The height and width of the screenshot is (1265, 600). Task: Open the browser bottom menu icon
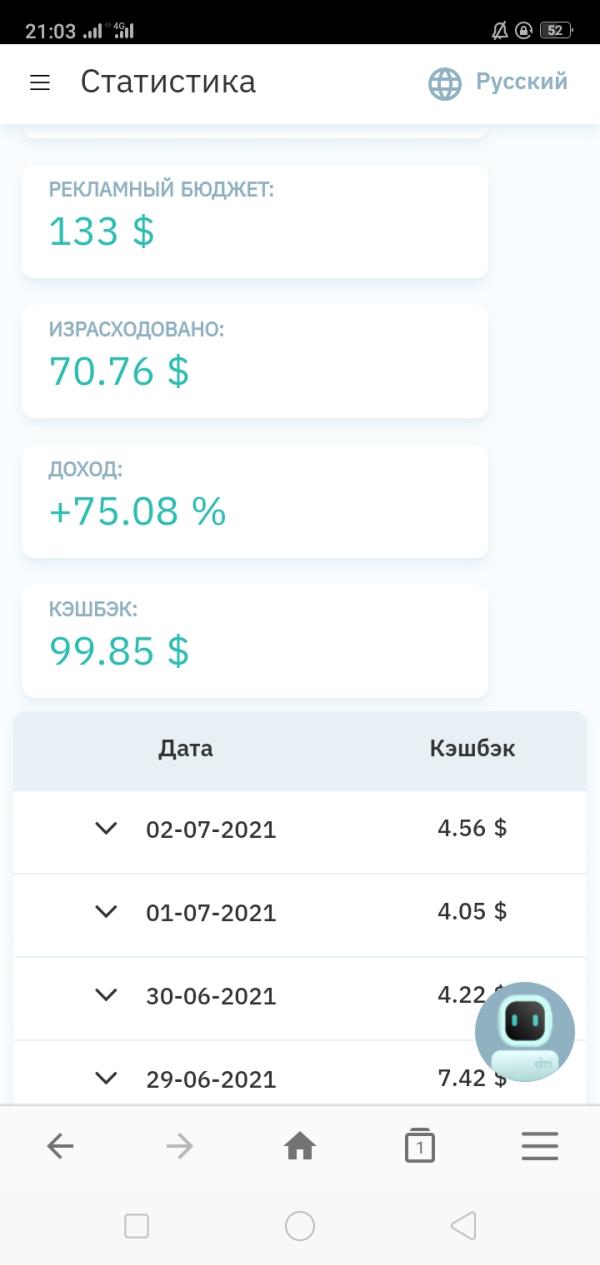(x=540, y=1146)
